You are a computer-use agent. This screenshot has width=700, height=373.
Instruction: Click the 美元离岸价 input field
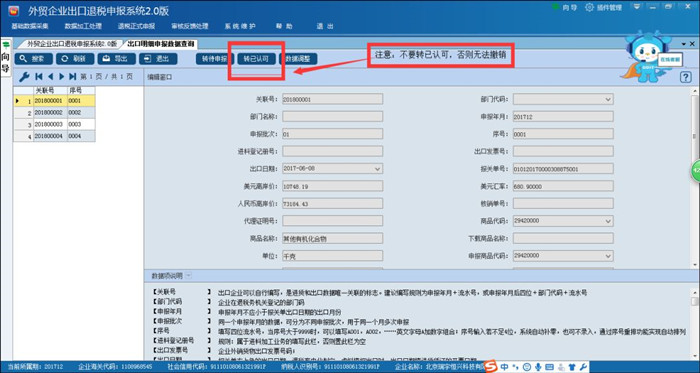click(332, 186)
